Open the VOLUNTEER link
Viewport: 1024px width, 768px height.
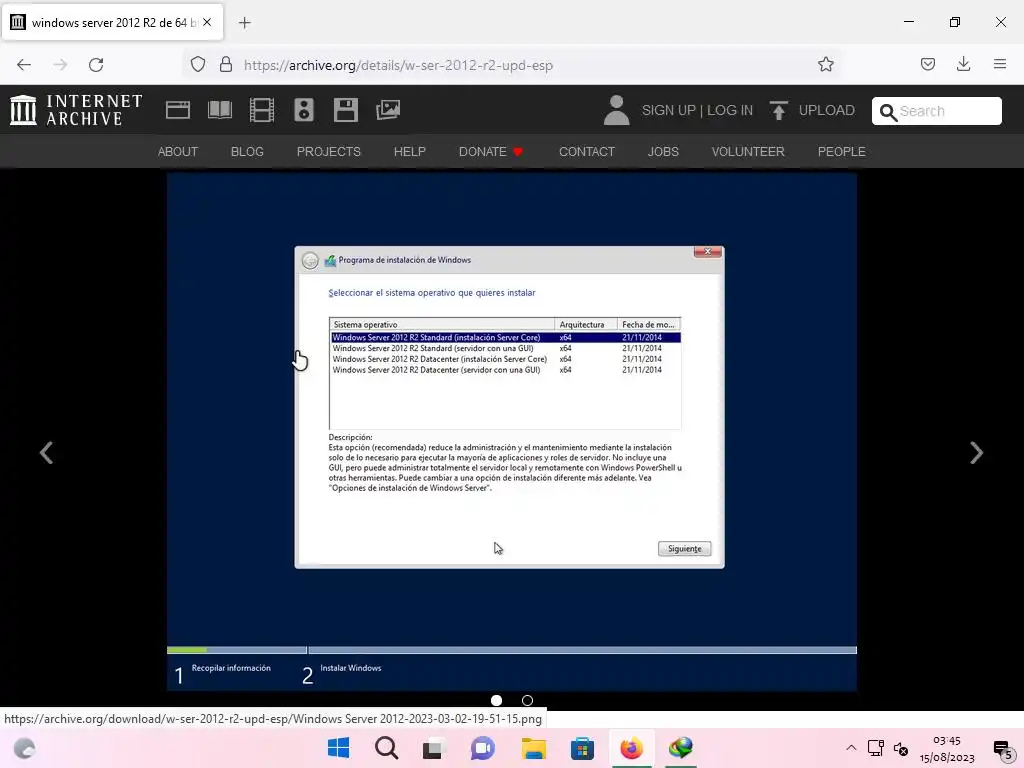click(x=748, y=152)
